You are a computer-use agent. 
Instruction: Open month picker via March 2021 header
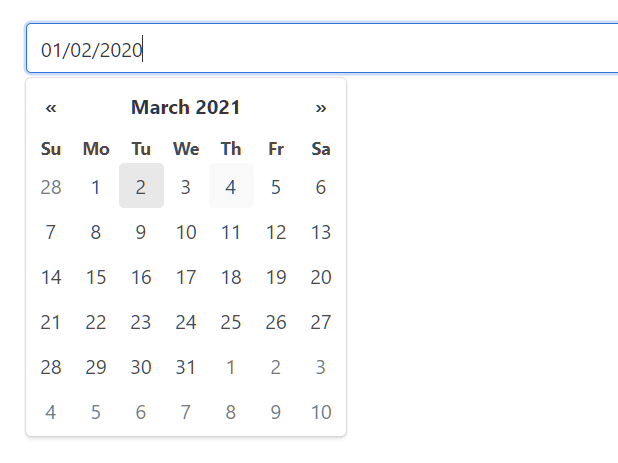click(186, 108)
